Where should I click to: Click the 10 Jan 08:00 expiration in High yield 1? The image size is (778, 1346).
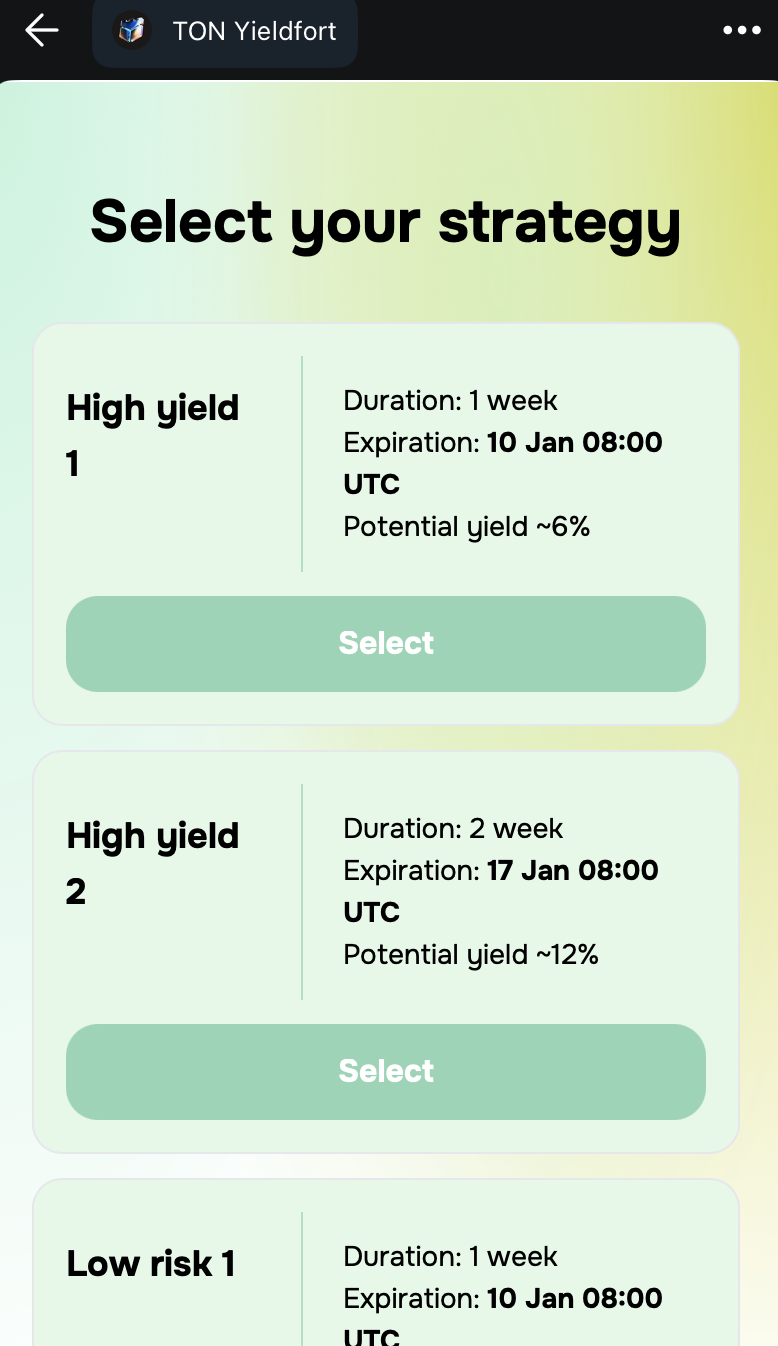[575, 442]
